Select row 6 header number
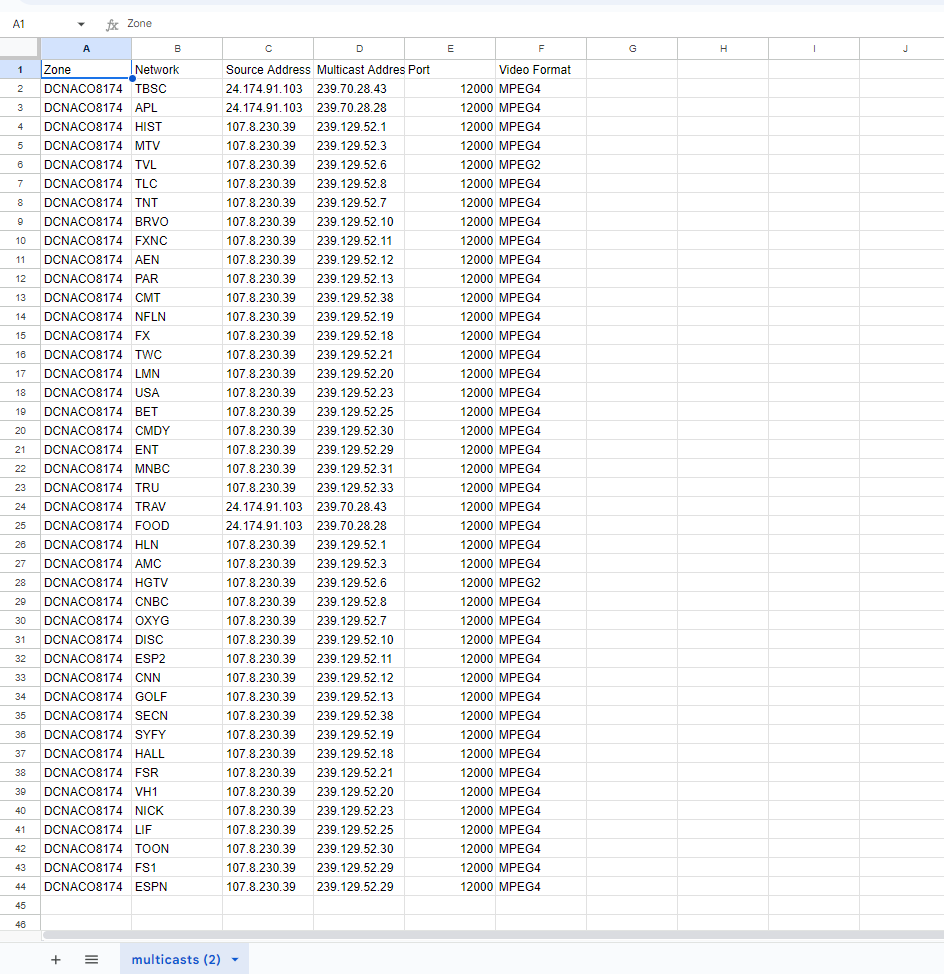Image resolution: width=944 pixels, height=974 pixels. click(20, 165)
